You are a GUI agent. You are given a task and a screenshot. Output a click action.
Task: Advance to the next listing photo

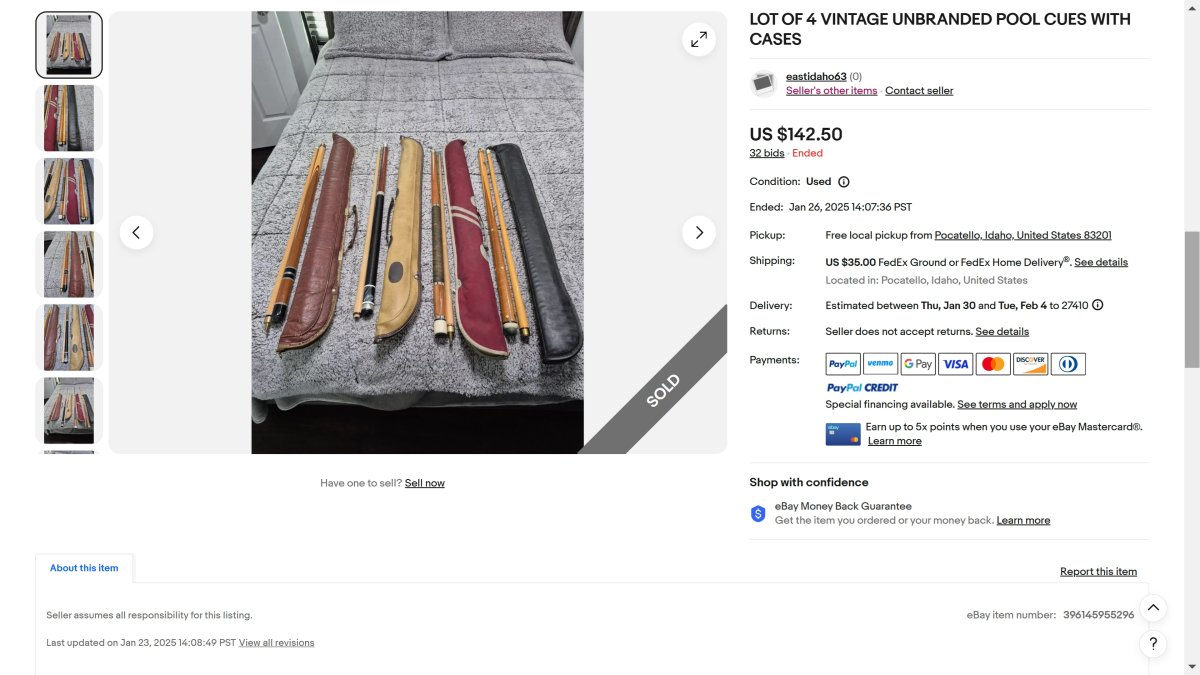(699, 232)
